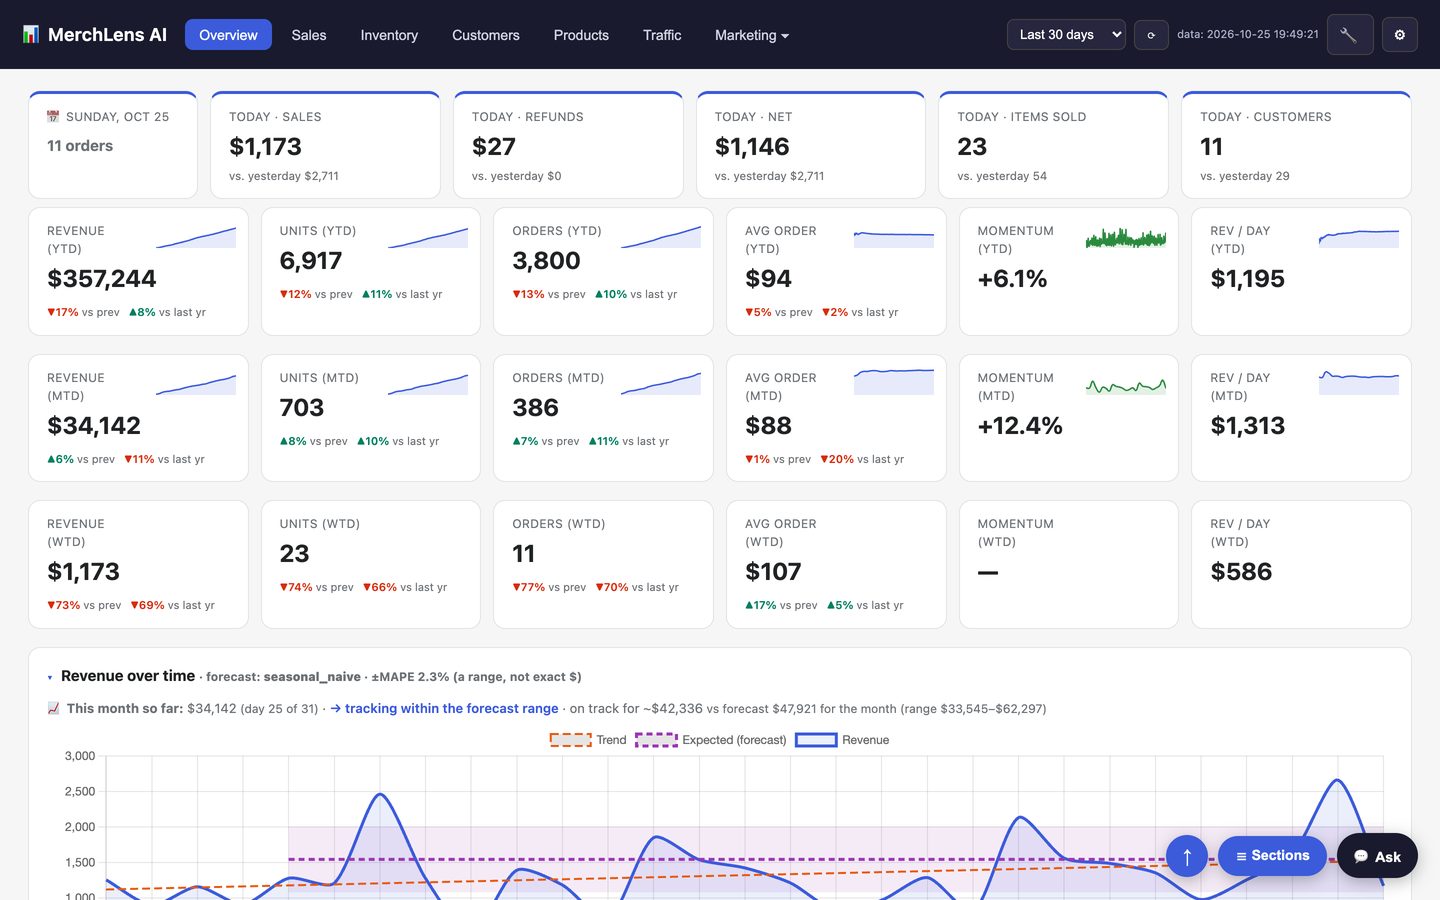This screenshot has width=1440, height=900.
Task: Select the Revenue (MTD) $34,142 value
Action: pos(94,426)
